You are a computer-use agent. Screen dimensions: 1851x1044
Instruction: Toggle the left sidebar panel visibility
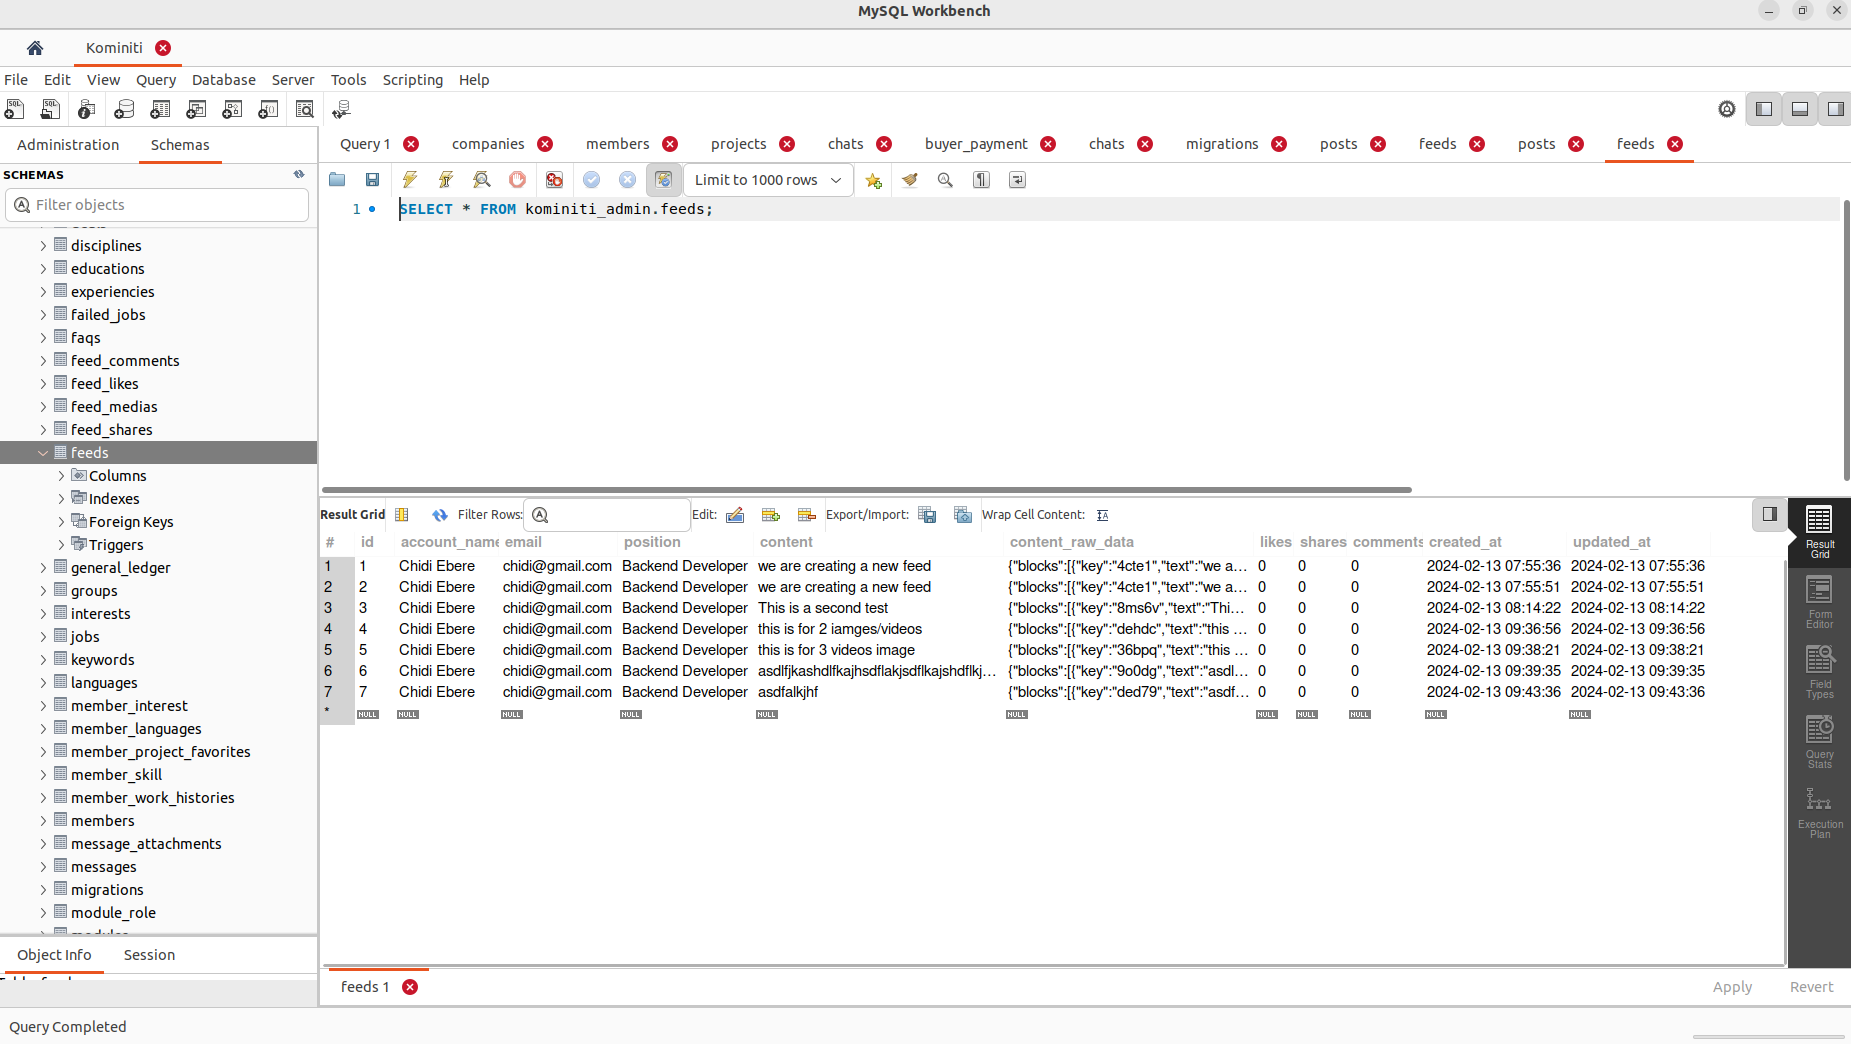click(x=1764, y=109)
